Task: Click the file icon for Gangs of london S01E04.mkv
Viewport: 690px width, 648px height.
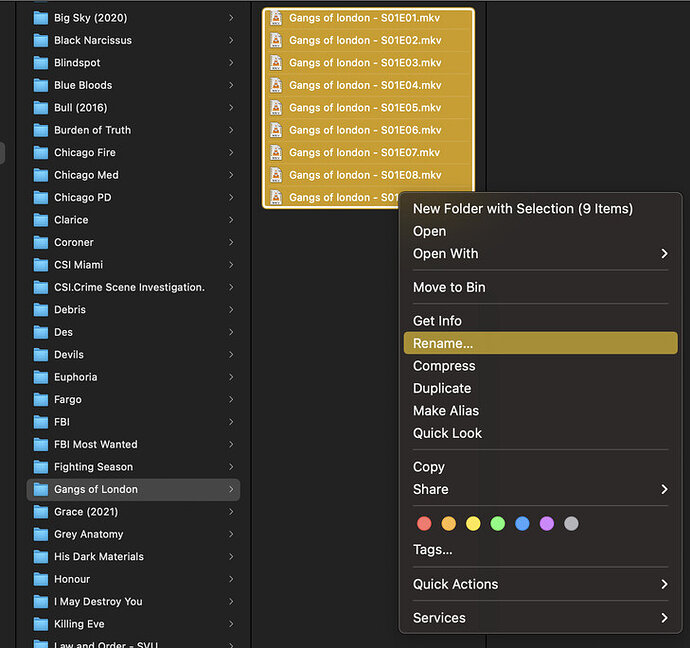Action: pos(276,85)
